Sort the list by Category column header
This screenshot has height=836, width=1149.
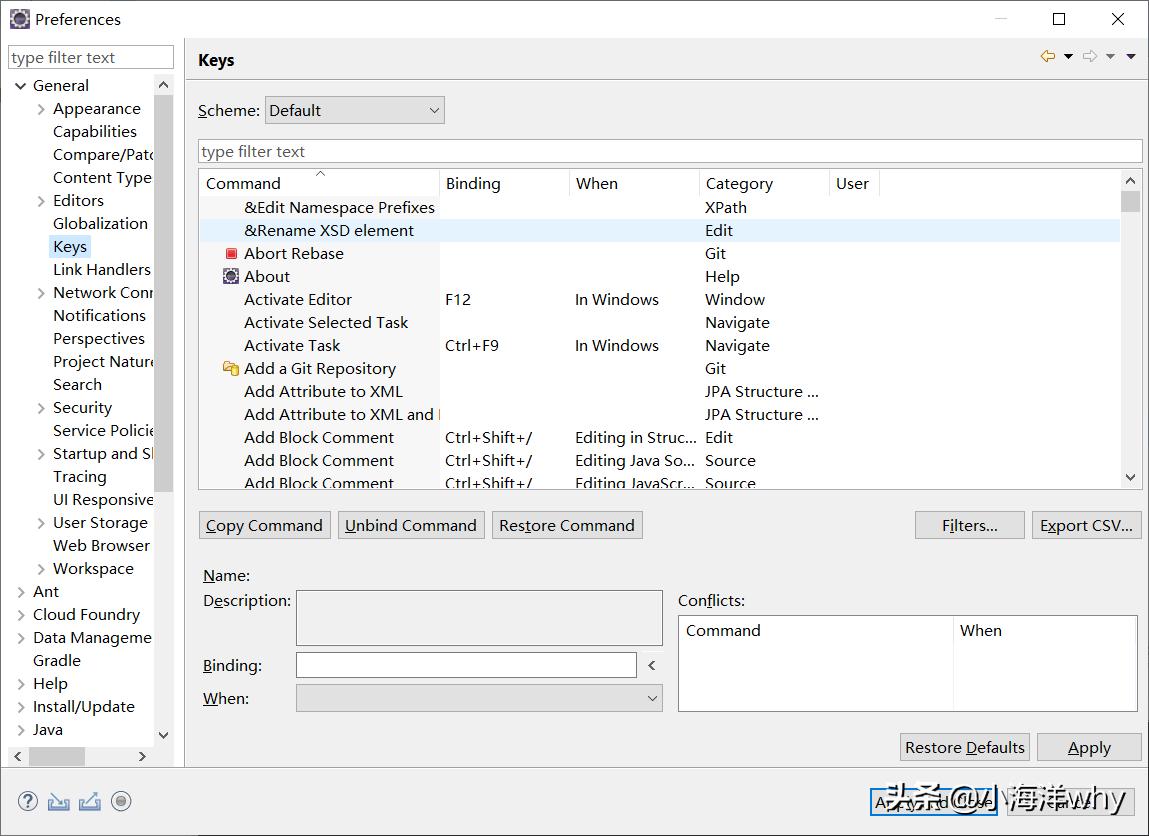click(x=739, y=184)
